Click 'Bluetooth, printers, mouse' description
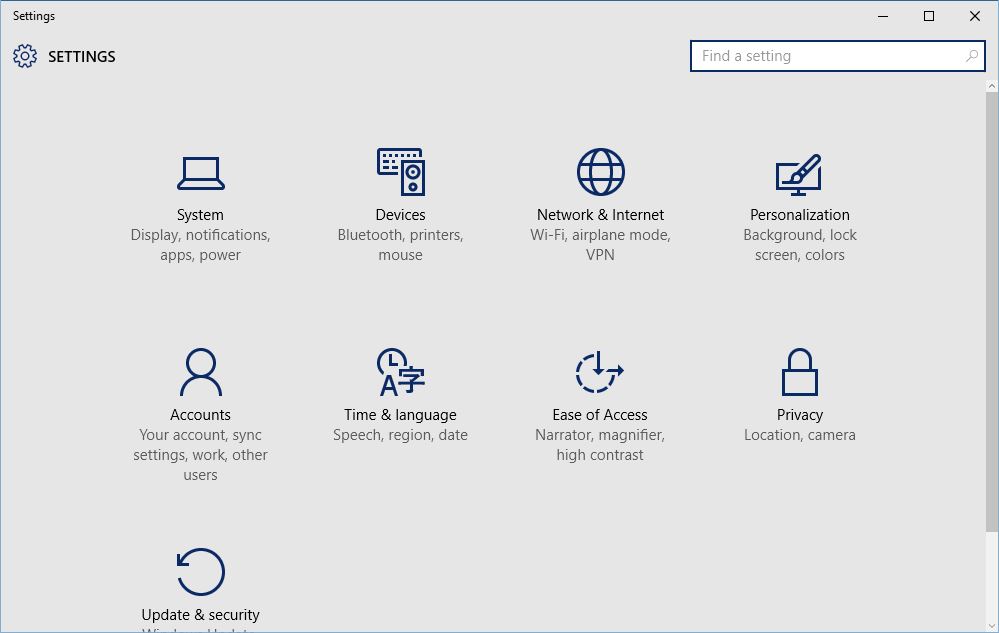Image resolution: width=999 pixels, height=633 pixels. [400, 245]
